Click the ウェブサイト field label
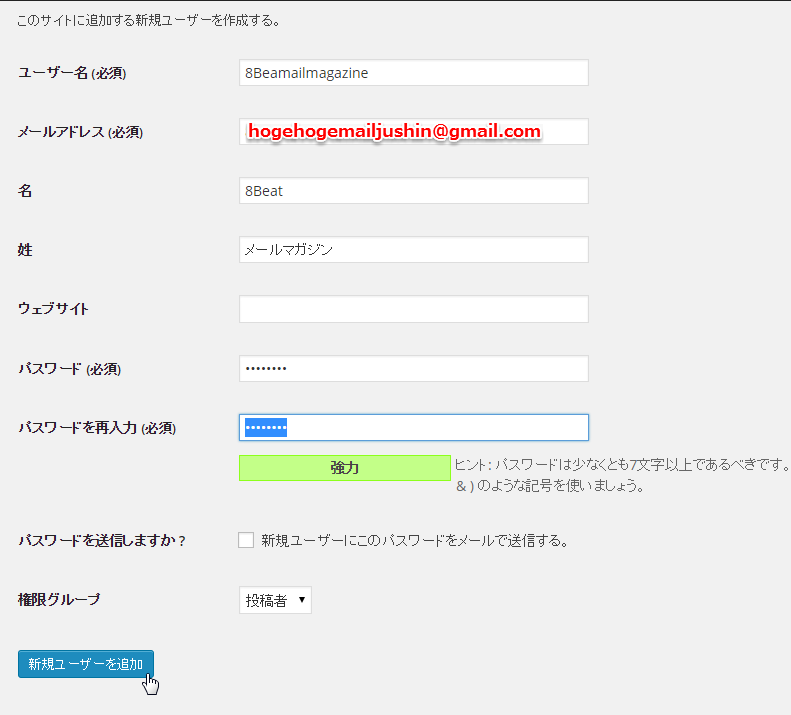 (x=53, y=309)
